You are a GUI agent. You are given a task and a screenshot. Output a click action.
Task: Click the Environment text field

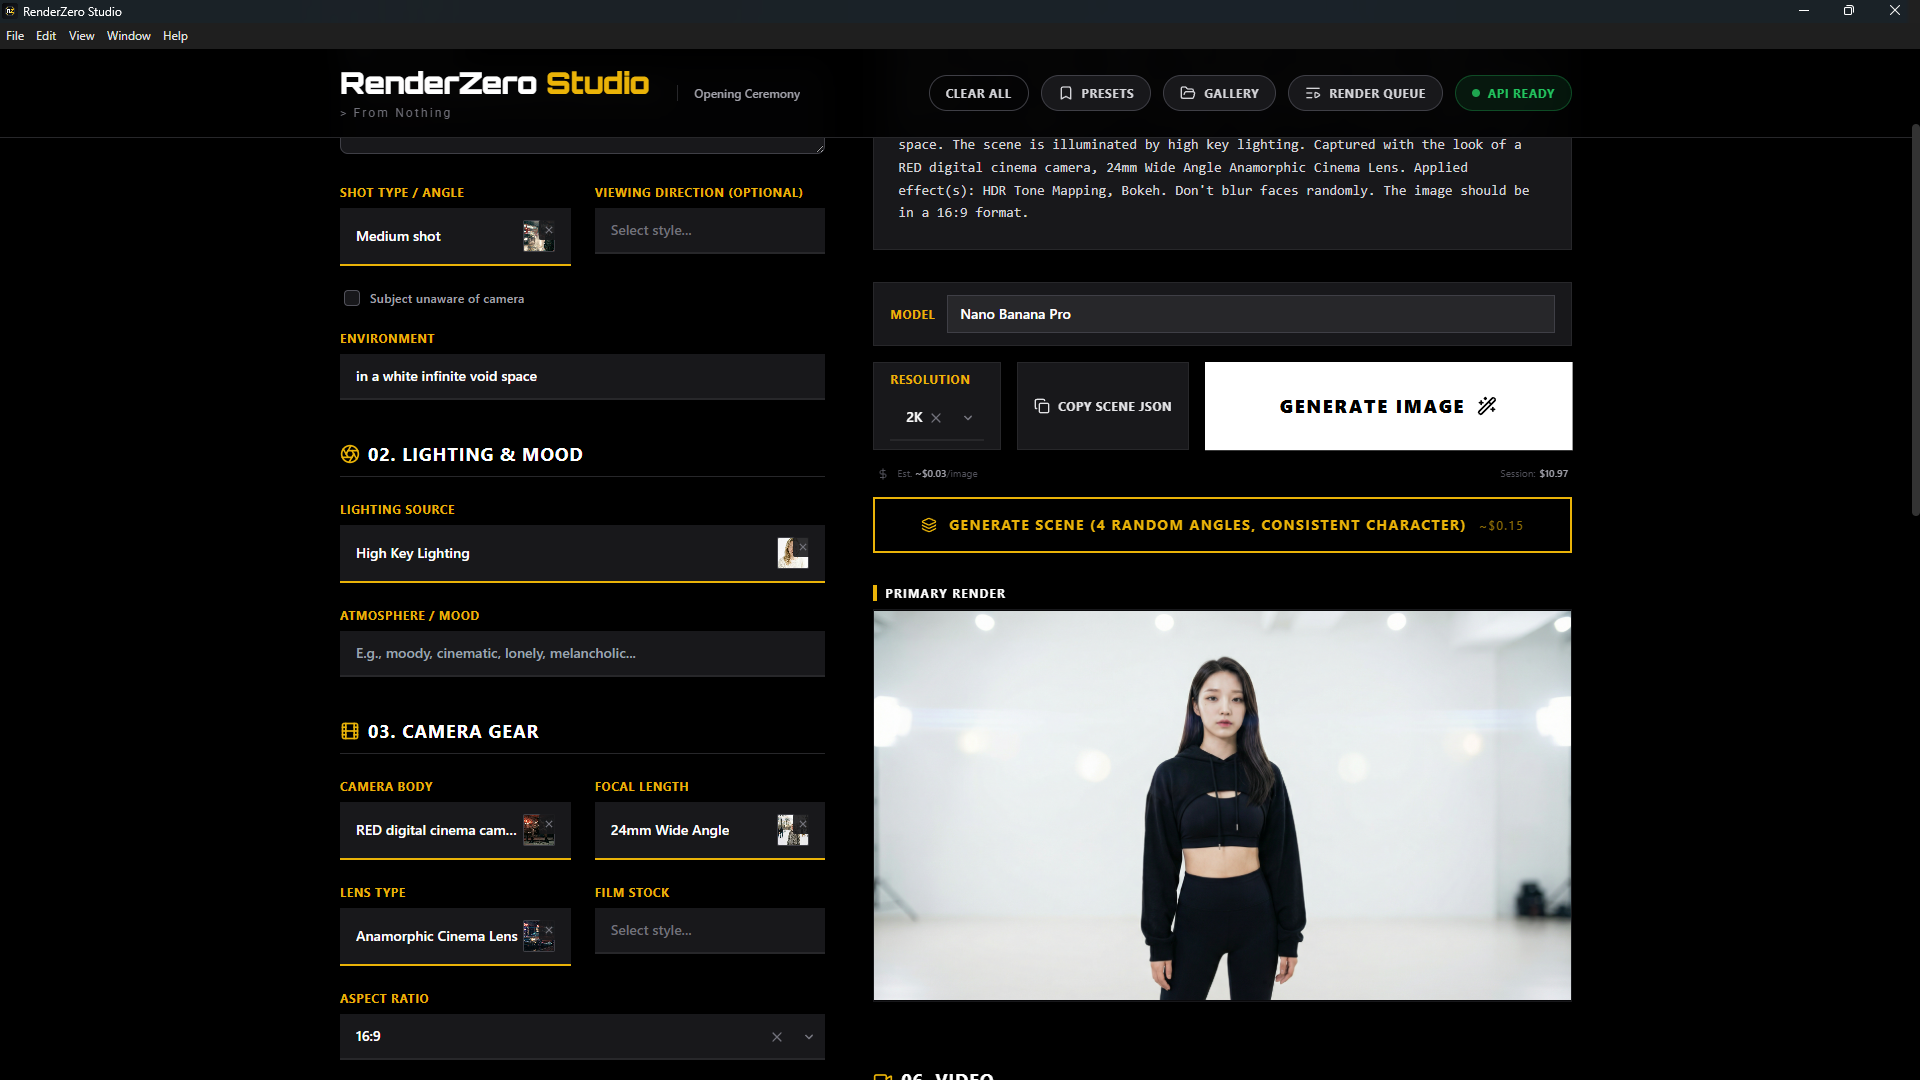[581, 377]
